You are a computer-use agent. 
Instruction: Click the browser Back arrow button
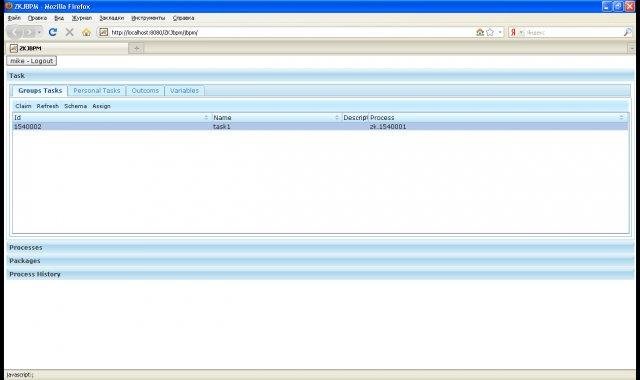coord(15,32)
